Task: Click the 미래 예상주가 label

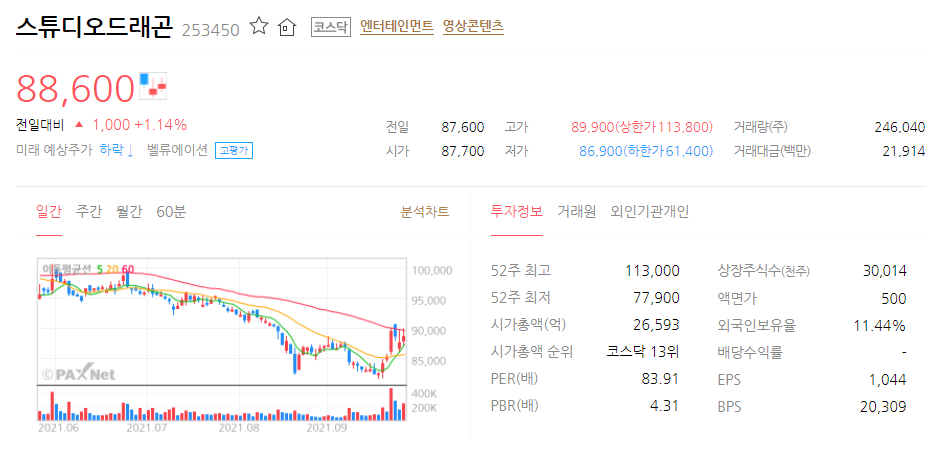Action: (x=54, y=151)
